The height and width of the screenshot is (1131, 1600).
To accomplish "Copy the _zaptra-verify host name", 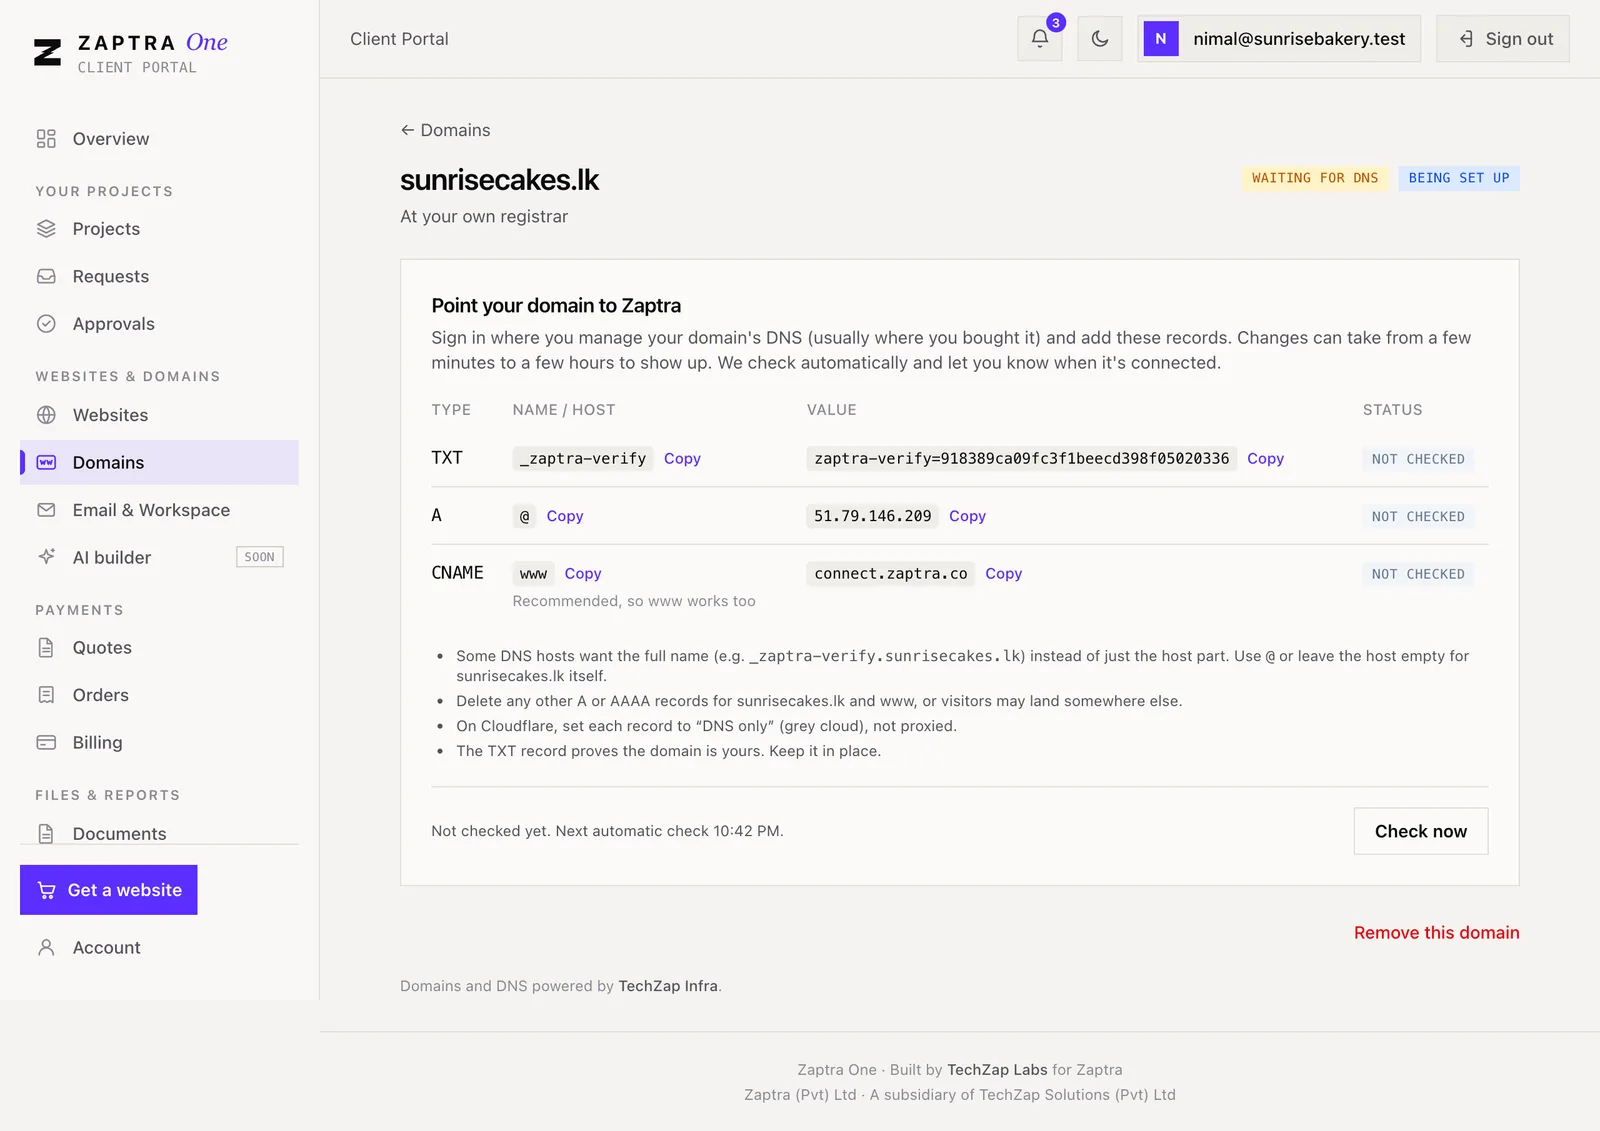I will pyautogui.click(x=682, y=458).
